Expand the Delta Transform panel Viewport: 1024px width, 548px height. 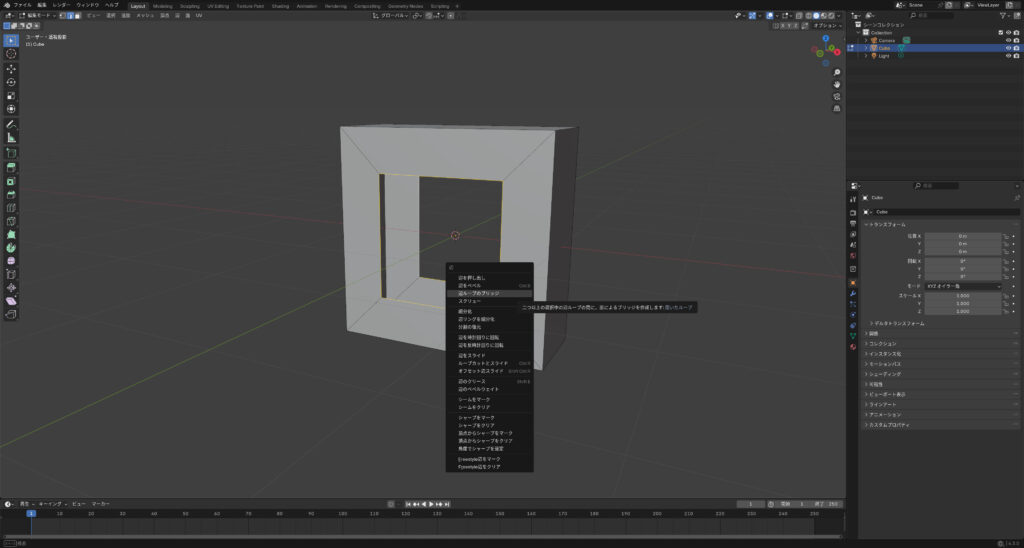897,323
